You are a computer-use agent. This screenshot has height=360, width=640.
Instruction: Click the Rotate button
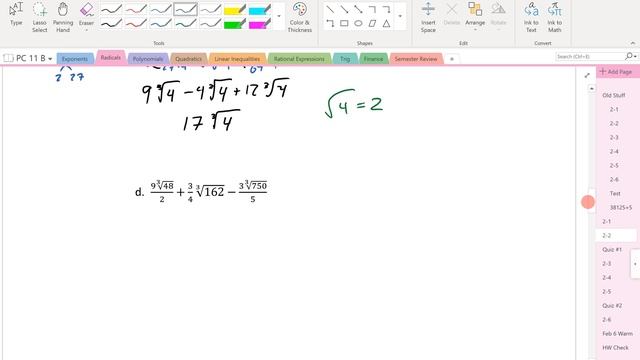[x=498, y=17]
